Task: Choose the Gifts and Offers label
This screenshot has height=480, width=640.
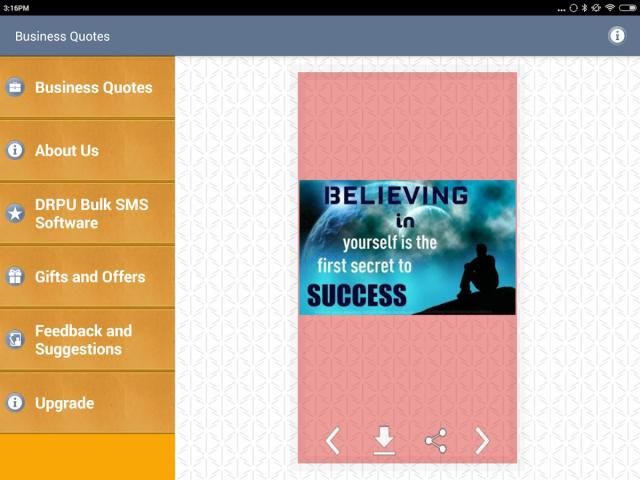Action: tap(90, 277)
